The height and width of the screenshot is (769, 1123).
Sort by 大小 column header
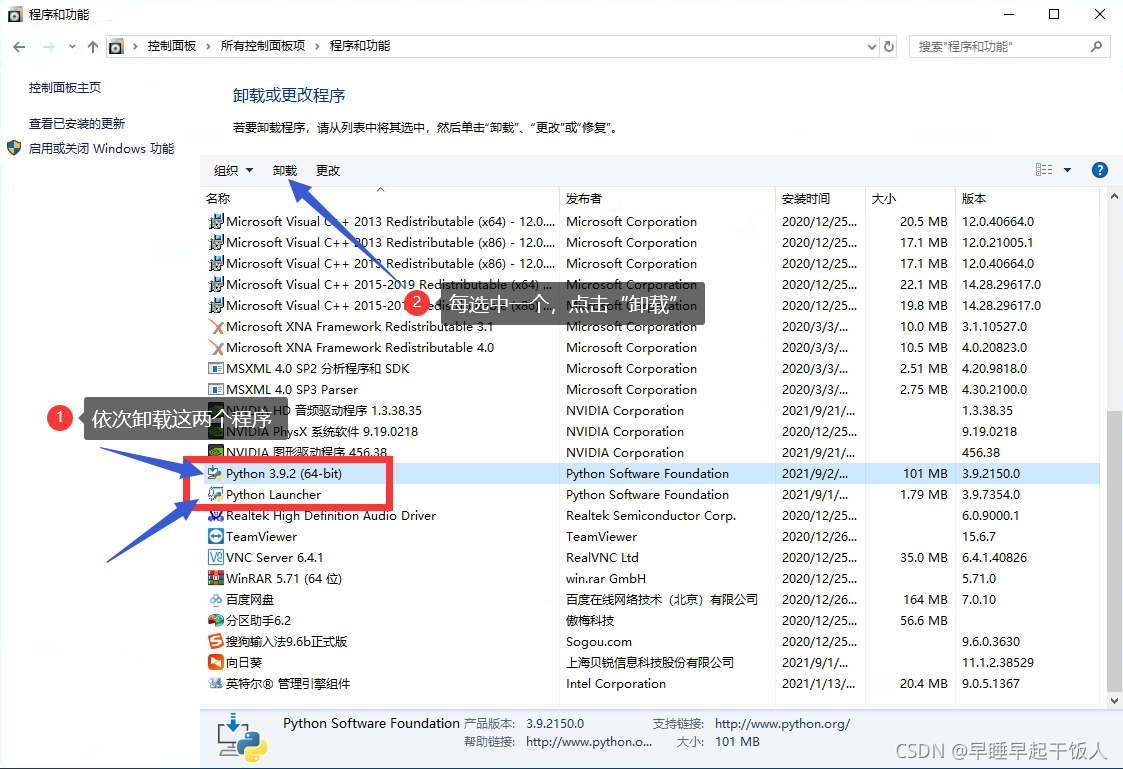pos(883,198)
